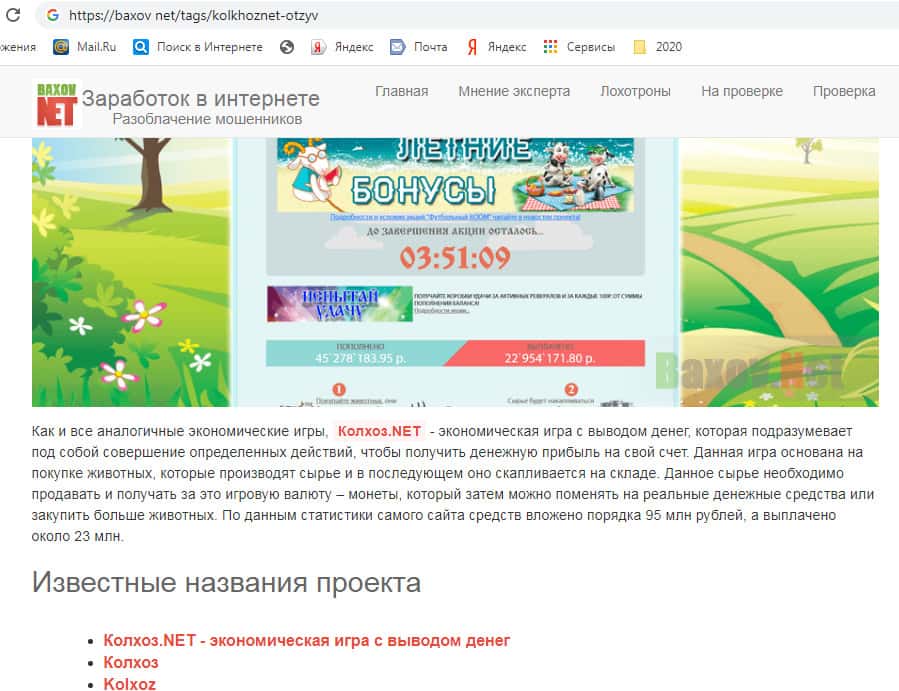Click the Baxov NET site logo
The height and width of the screenshot is (691, 899).
[56, 104]
